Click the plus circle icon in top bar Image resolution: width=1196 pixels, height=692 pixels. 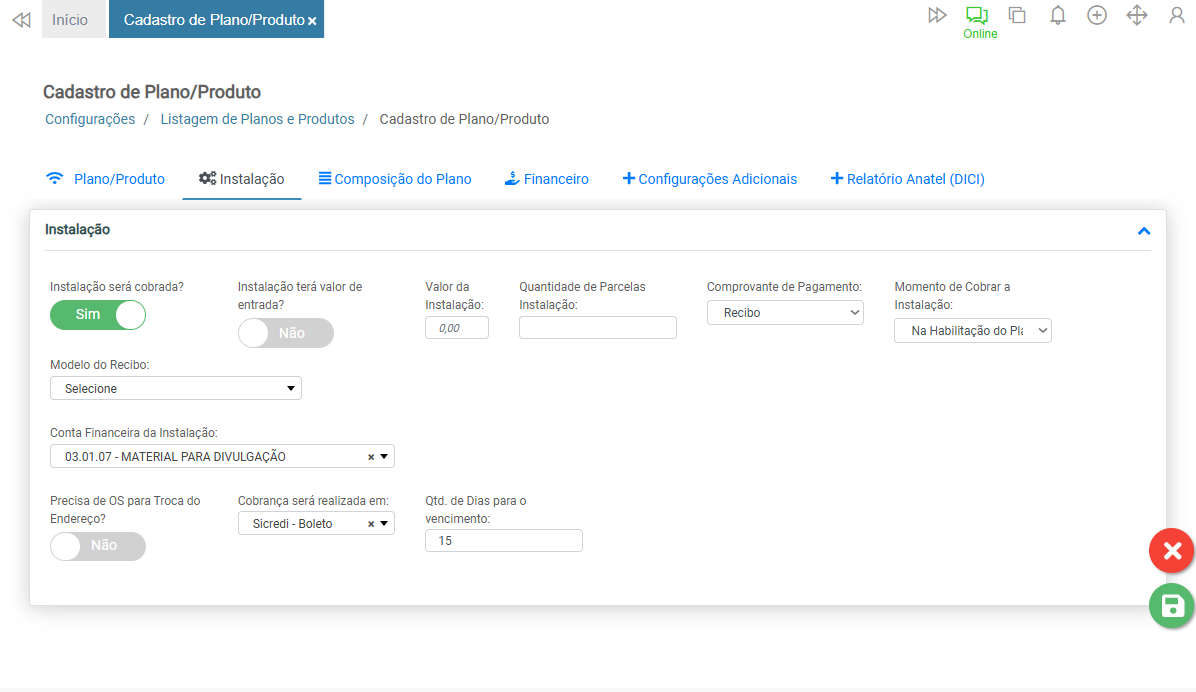coord(1097,16)
